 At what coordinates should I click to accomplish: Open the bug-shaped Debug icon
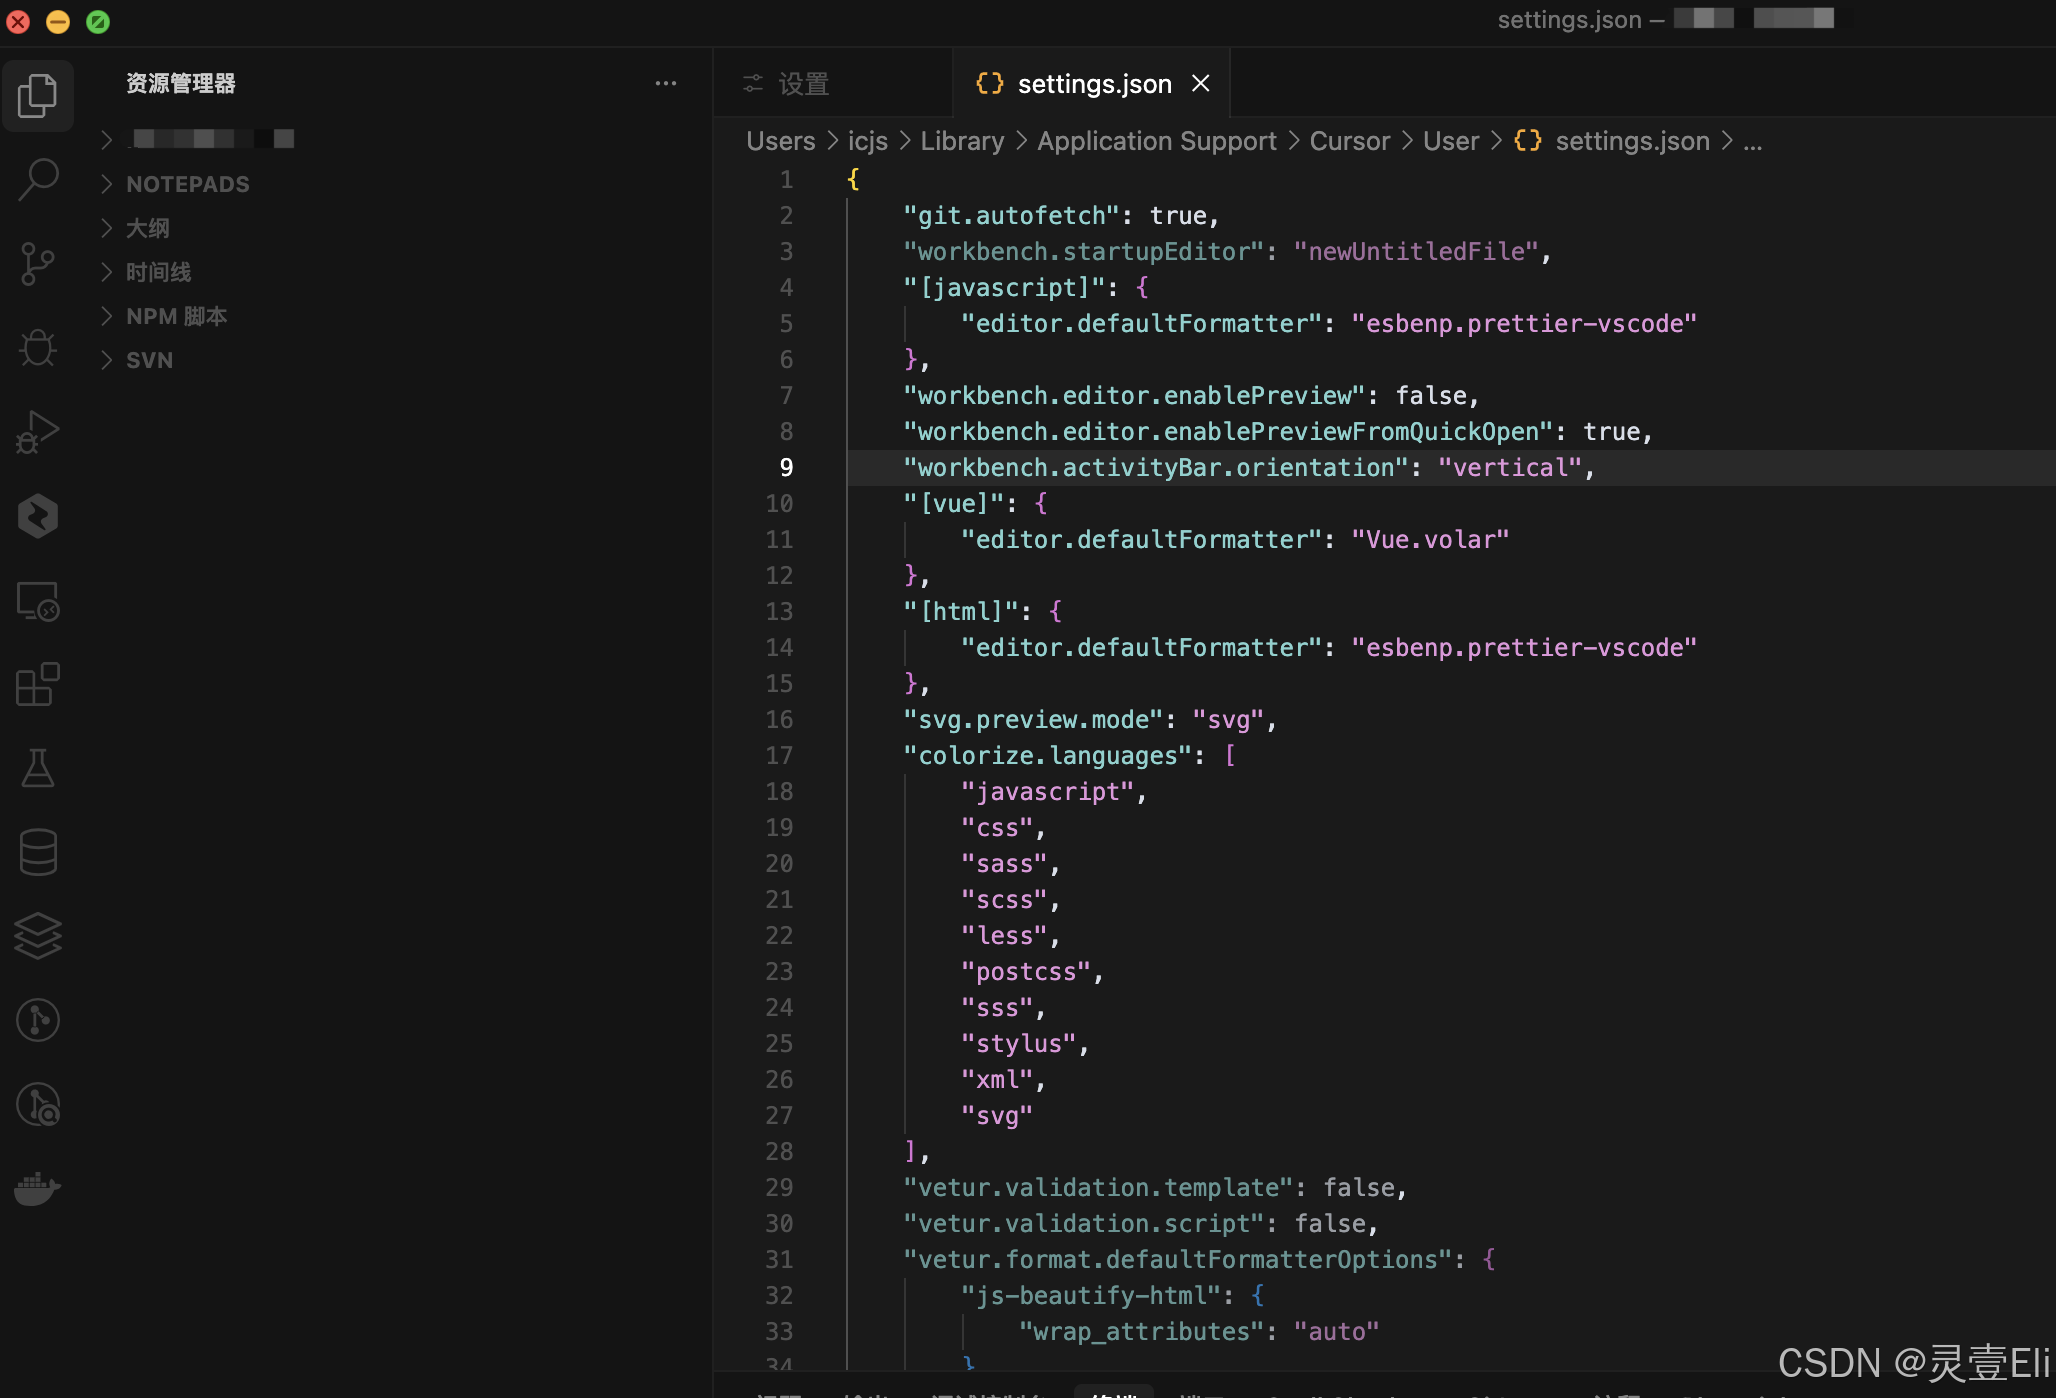[x=38, y=348]
